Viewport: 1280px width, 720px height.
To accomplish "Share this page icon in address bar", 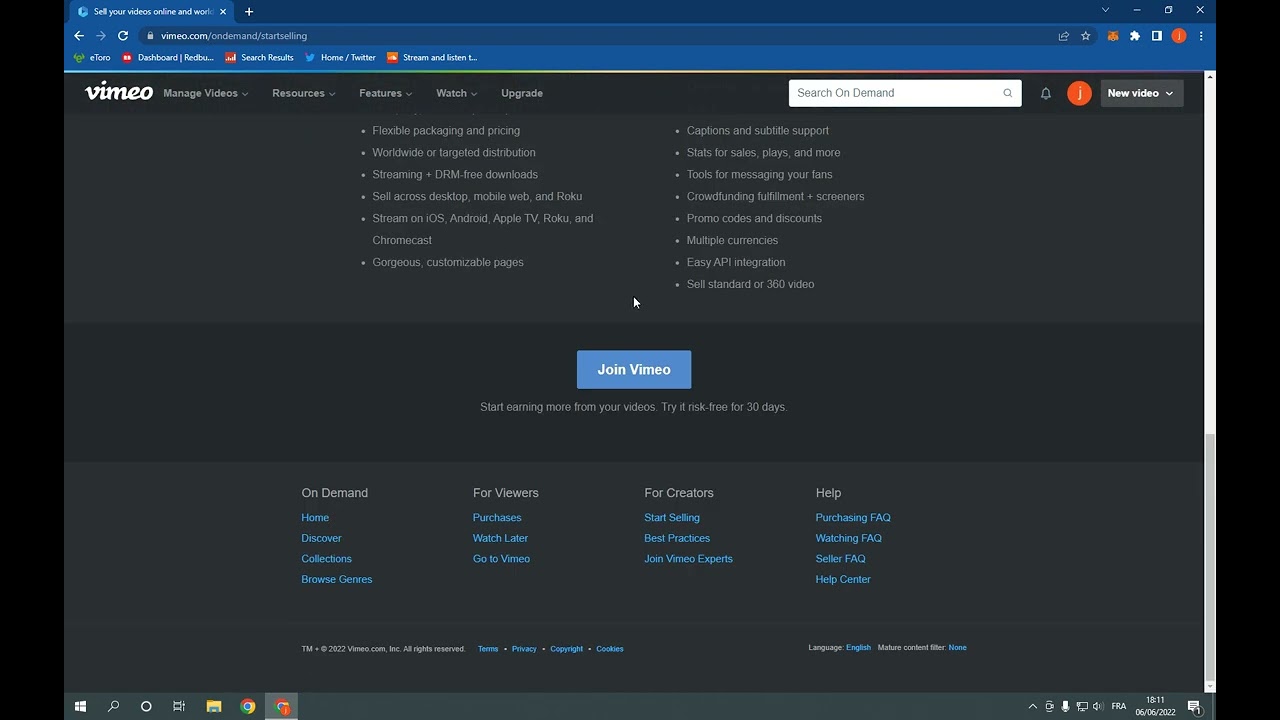I will coord(1064,36).
